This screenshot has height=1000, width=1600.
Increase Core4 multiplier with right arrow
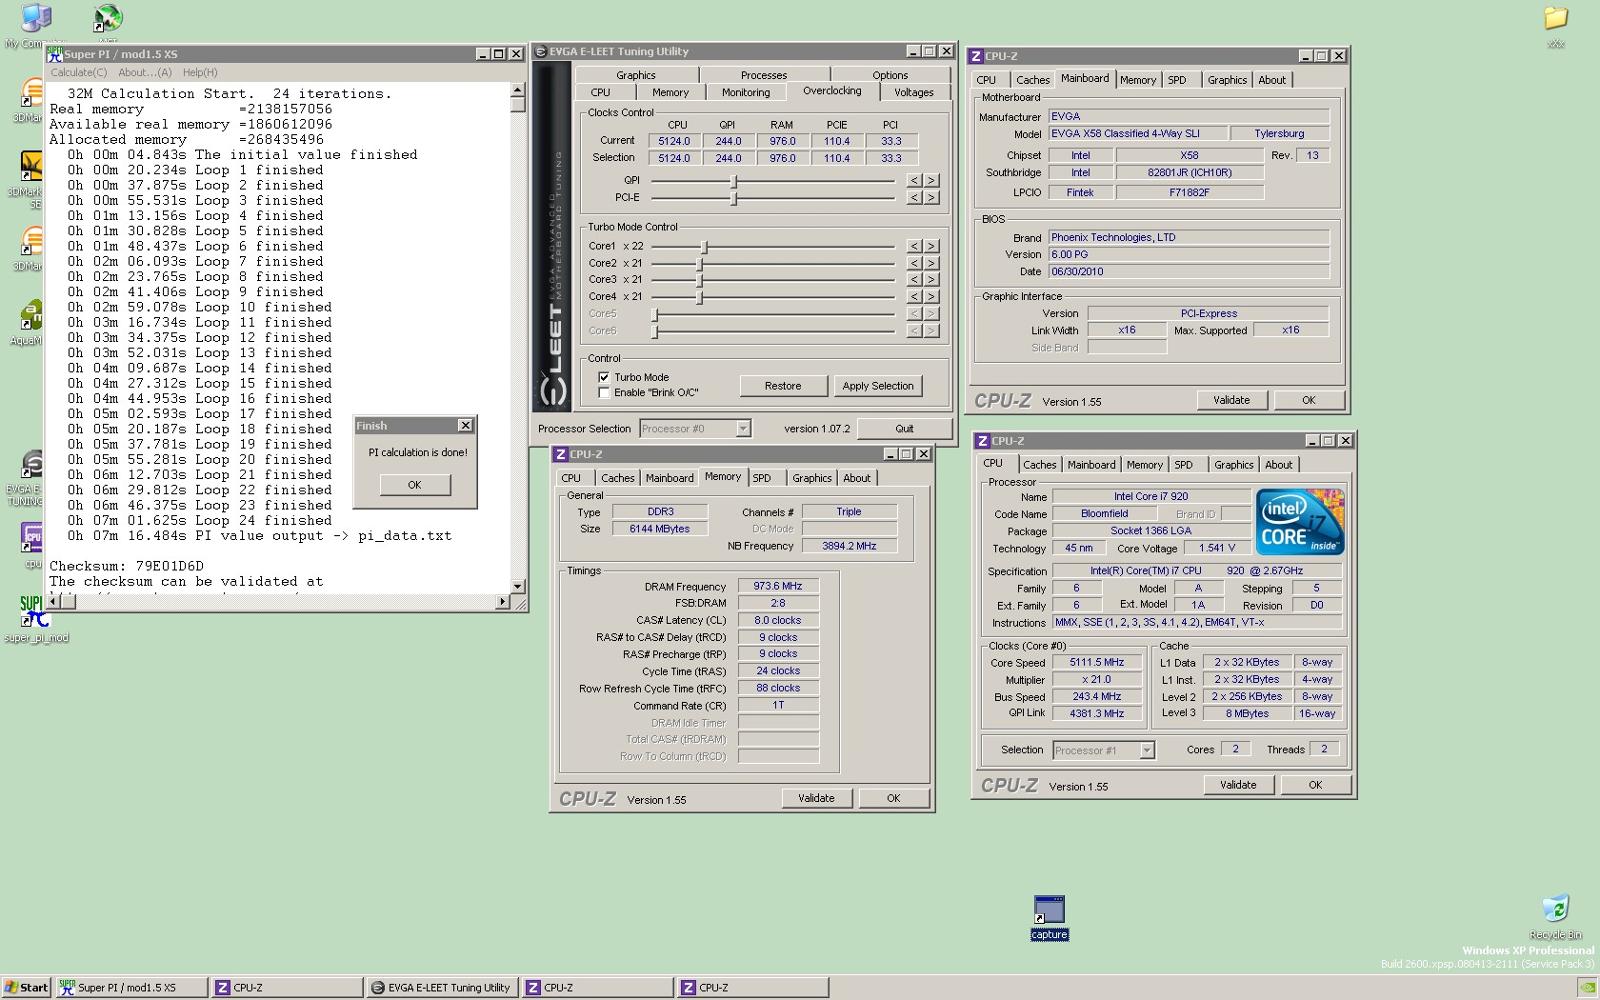[x=931, y=297]
